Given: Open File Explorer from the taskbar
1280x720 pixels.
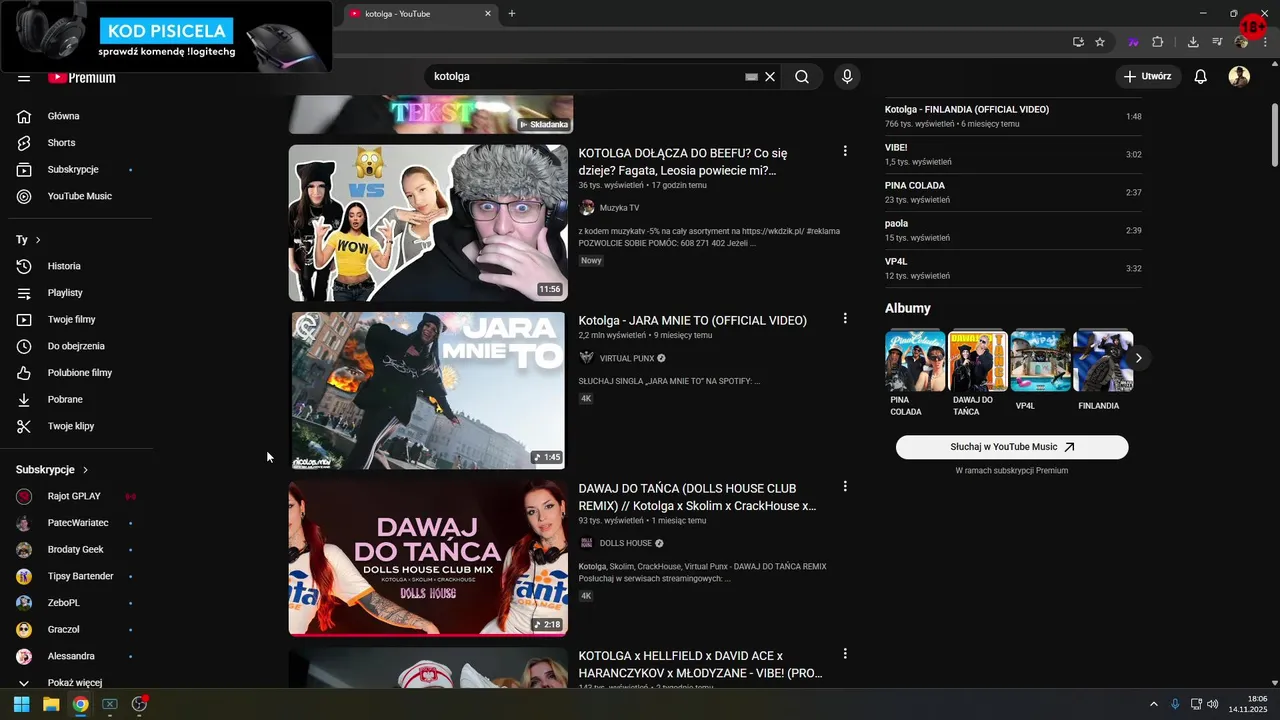Looking at the screenshot, I should pos(51,704).
